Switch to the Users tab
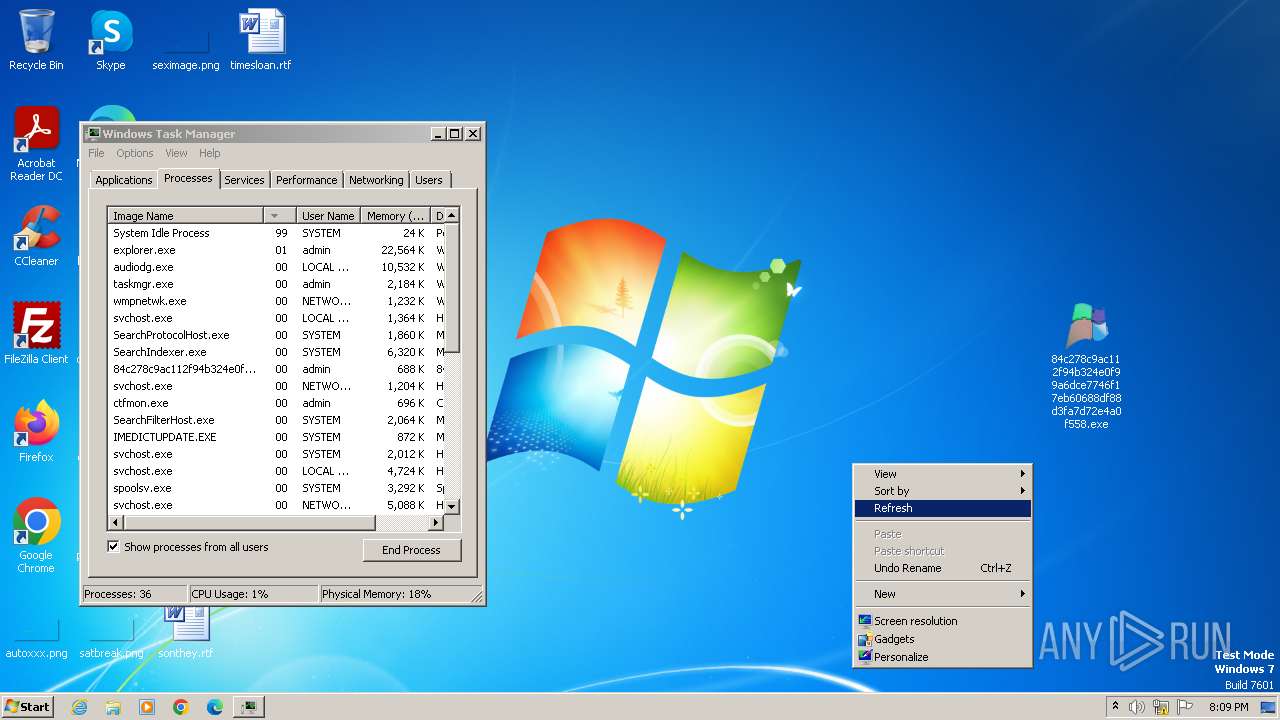The width and height of the screenshot is (1280, 720). click(429, 180)
